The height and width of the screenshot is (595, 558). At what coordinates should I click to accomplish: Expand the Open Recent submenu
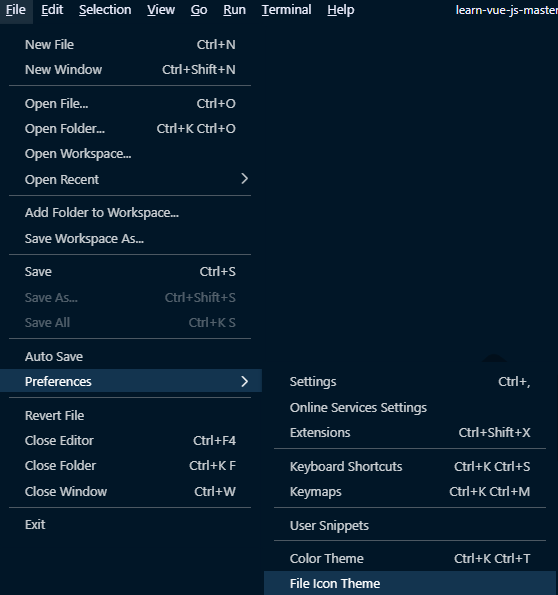coord(130,179)
